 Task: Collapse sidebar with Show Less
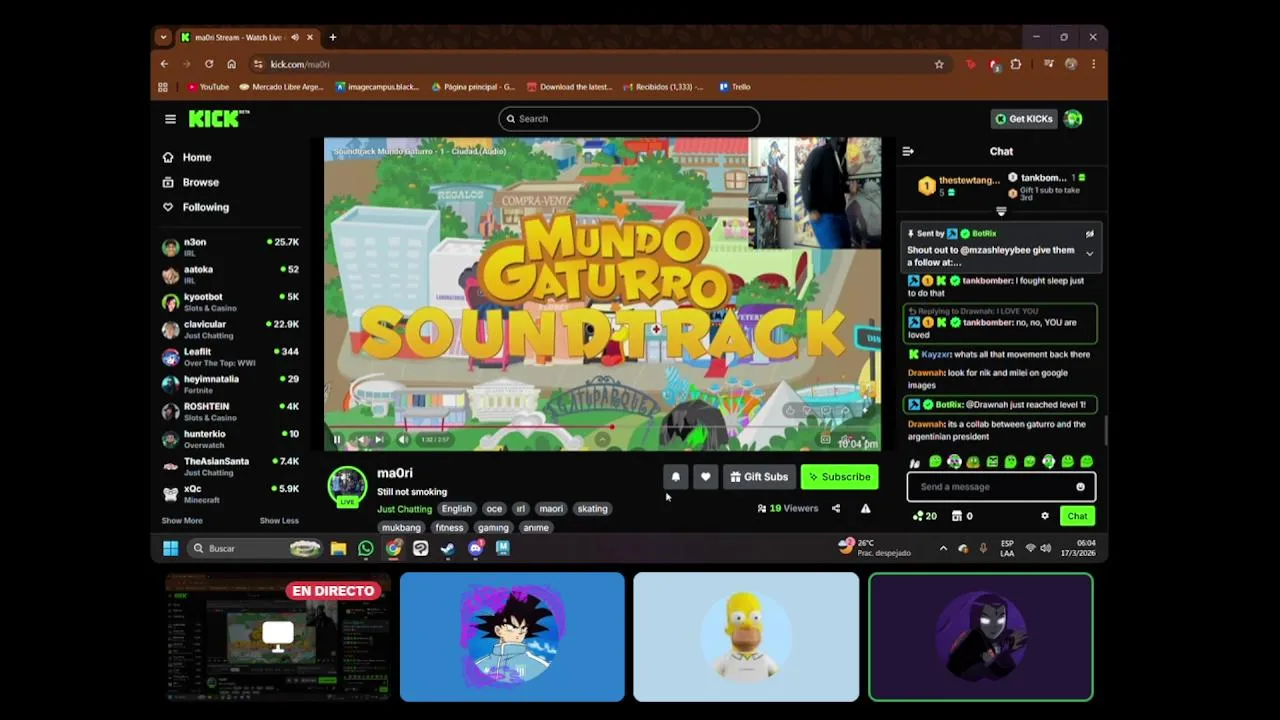[x=279, y=520]
